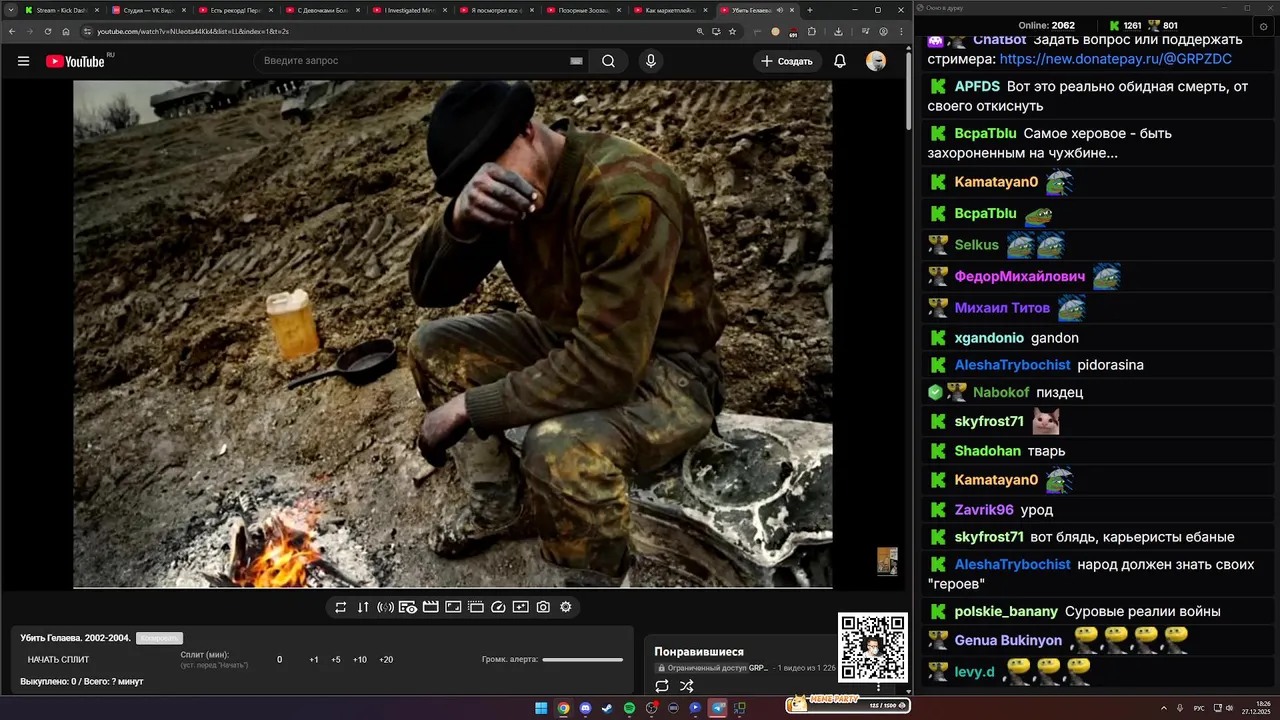Open the on-screen keyboard in search box

pos(576,61)
